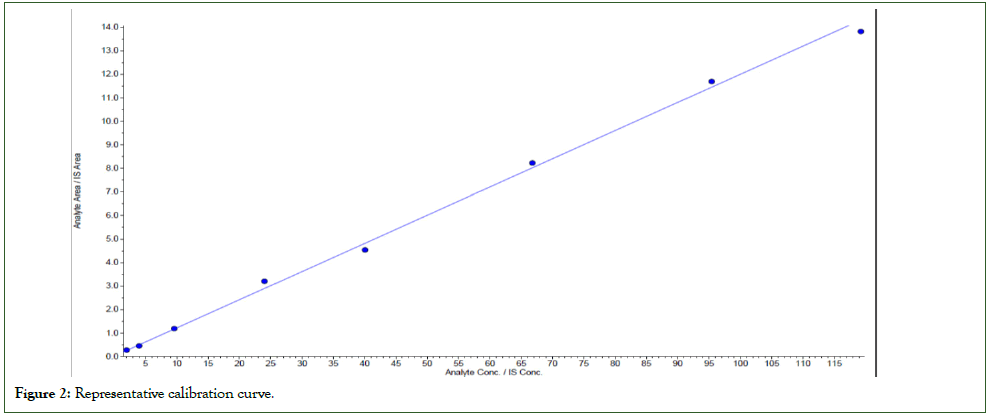Screen dimensions: 989x415
Task: Click the y-axis tick label 3.0
Action: [x=112, y=286]
